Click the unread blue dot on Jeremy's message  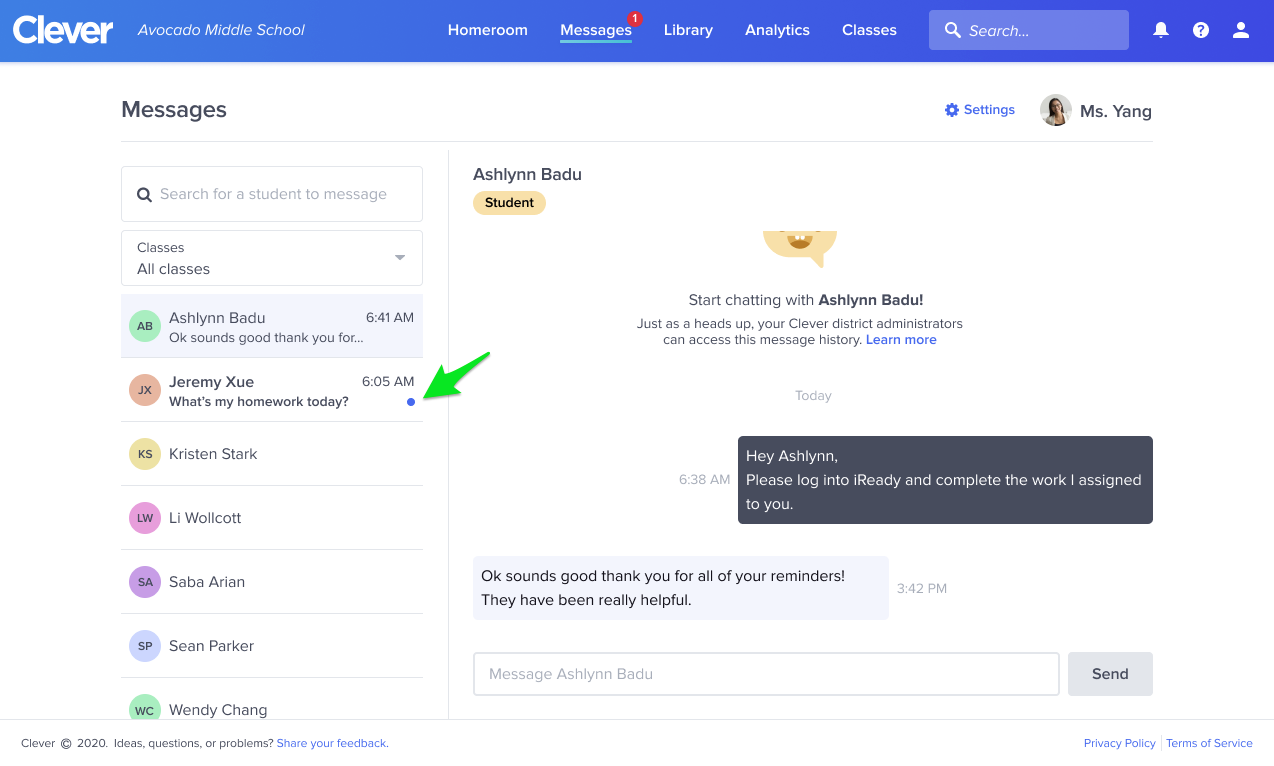pyautogui.click(x=411, y=402)
